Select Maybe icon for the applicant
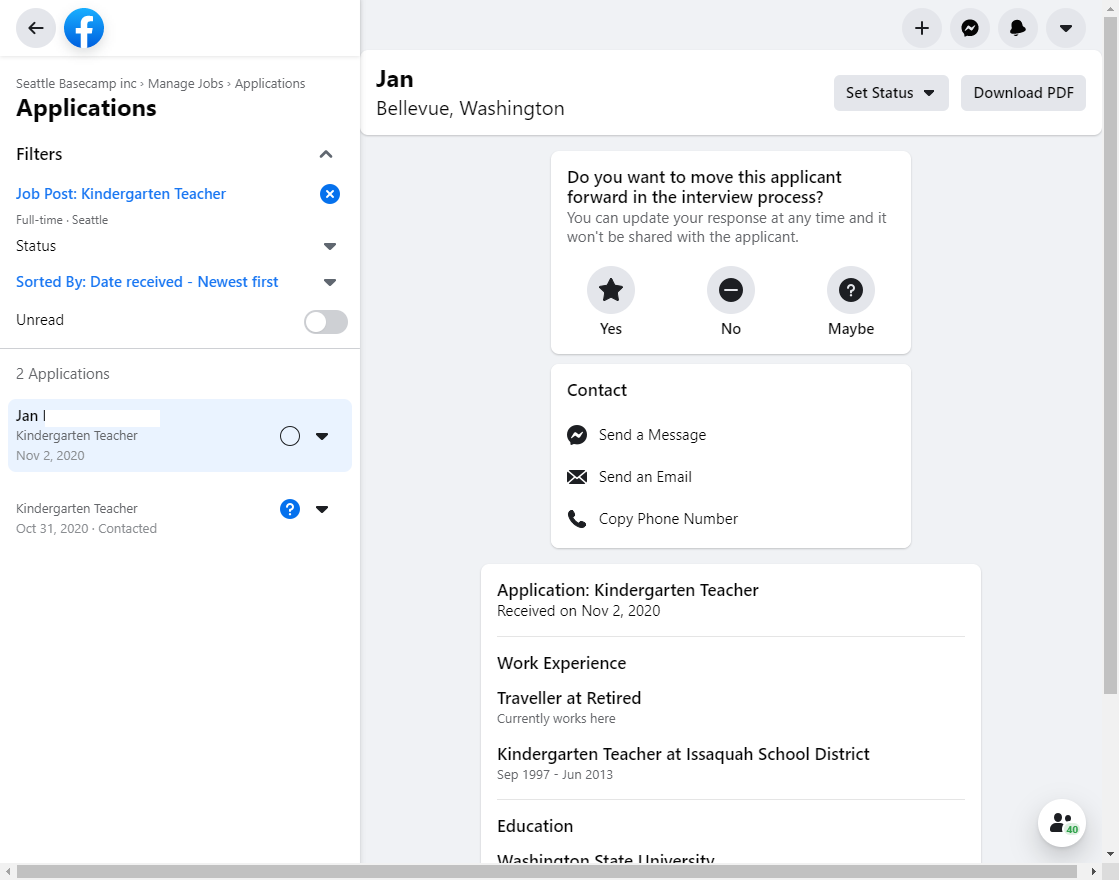1119x880 pixels. (850, 289)
